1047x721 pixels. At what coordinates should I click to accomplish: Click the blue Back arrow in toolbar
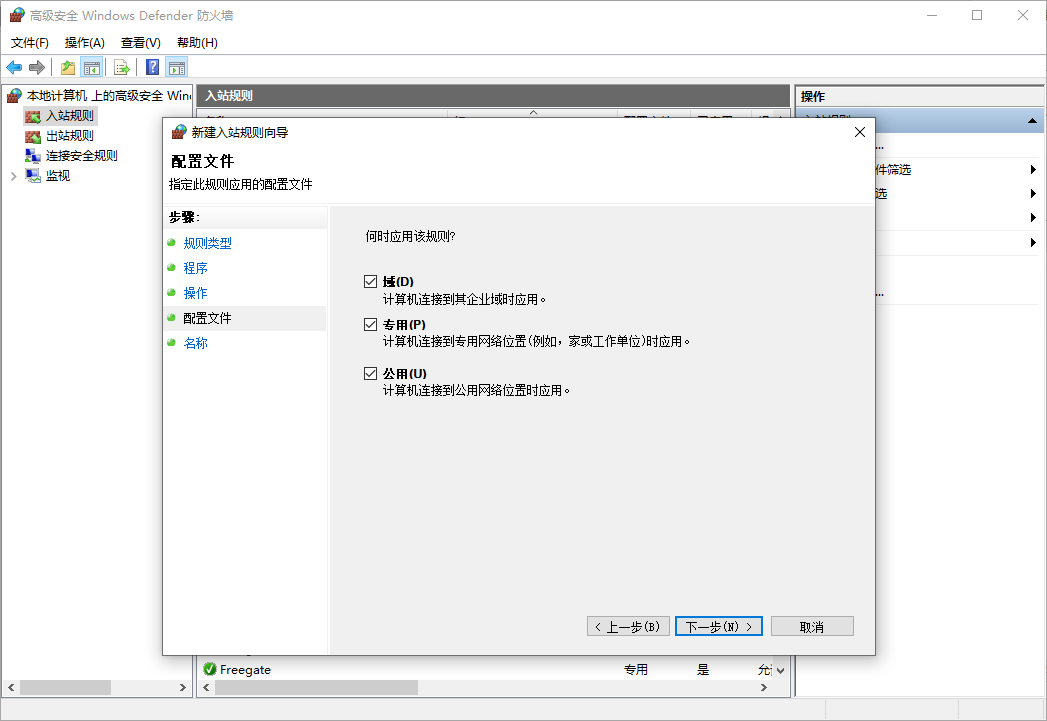coord(14,67)
